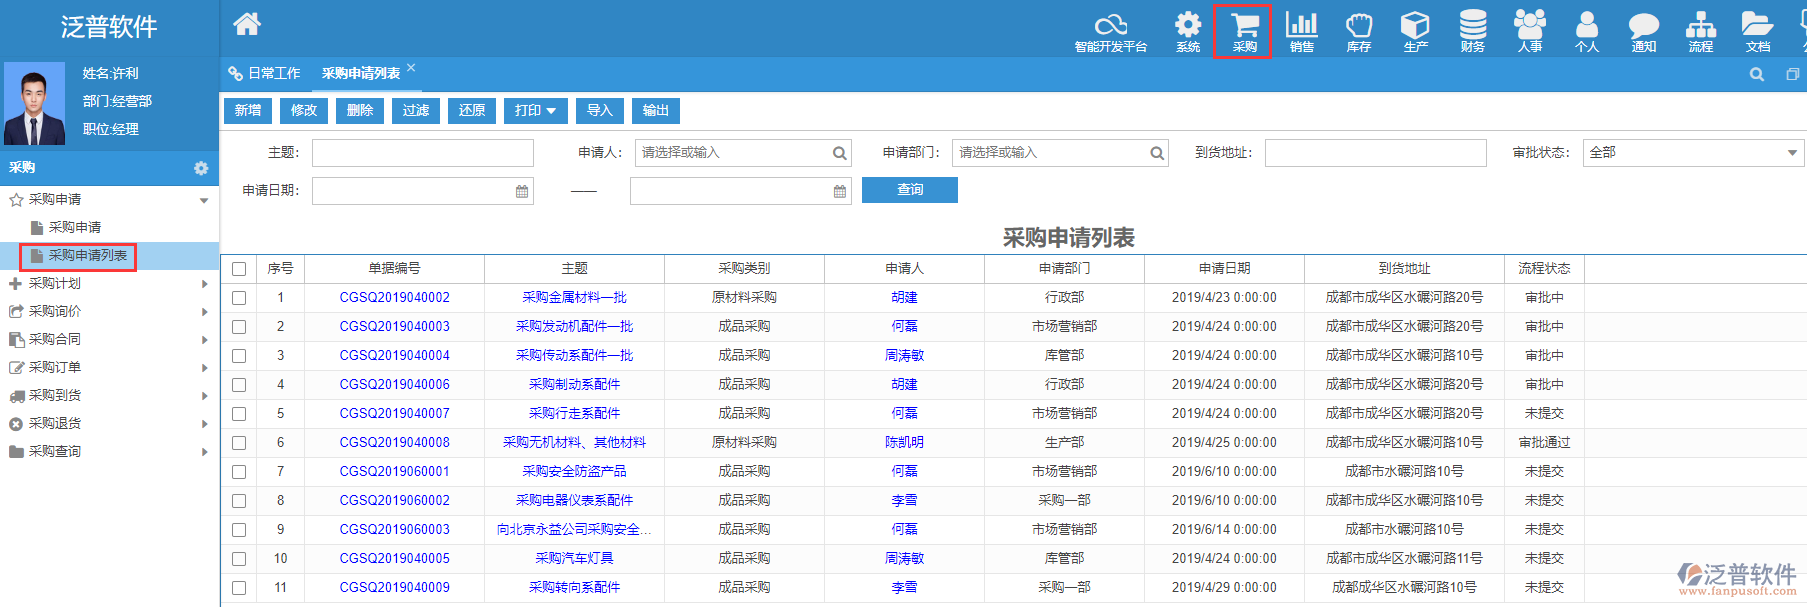Open the 申请日期 start date calendar picker
The height and width of the screenshot is (607, 1807).
[522, 191]
